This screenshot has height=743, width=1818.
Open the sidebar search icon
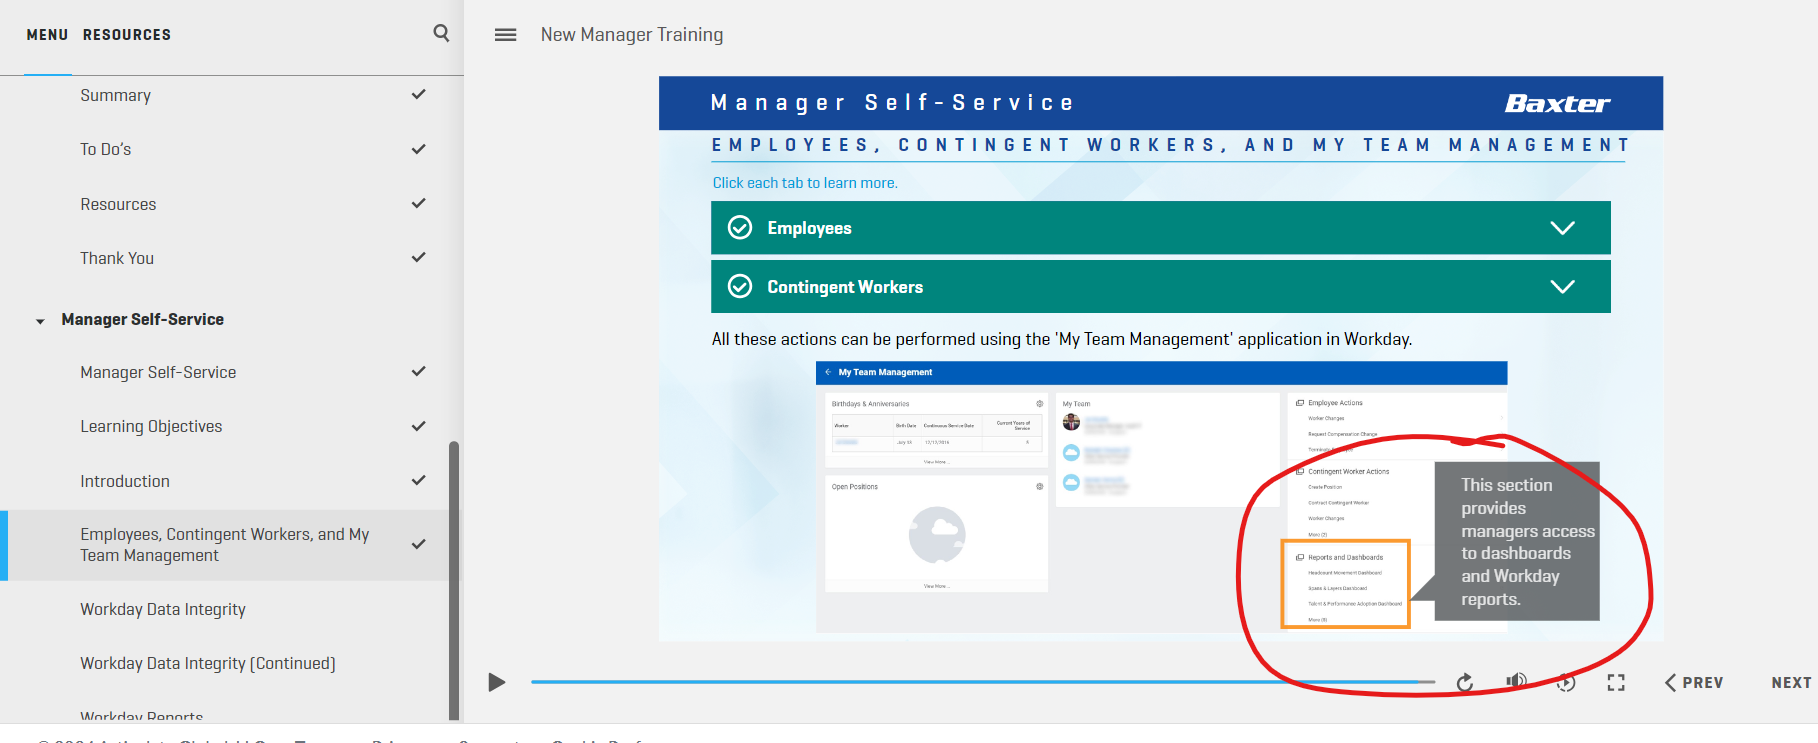point(441,33)
